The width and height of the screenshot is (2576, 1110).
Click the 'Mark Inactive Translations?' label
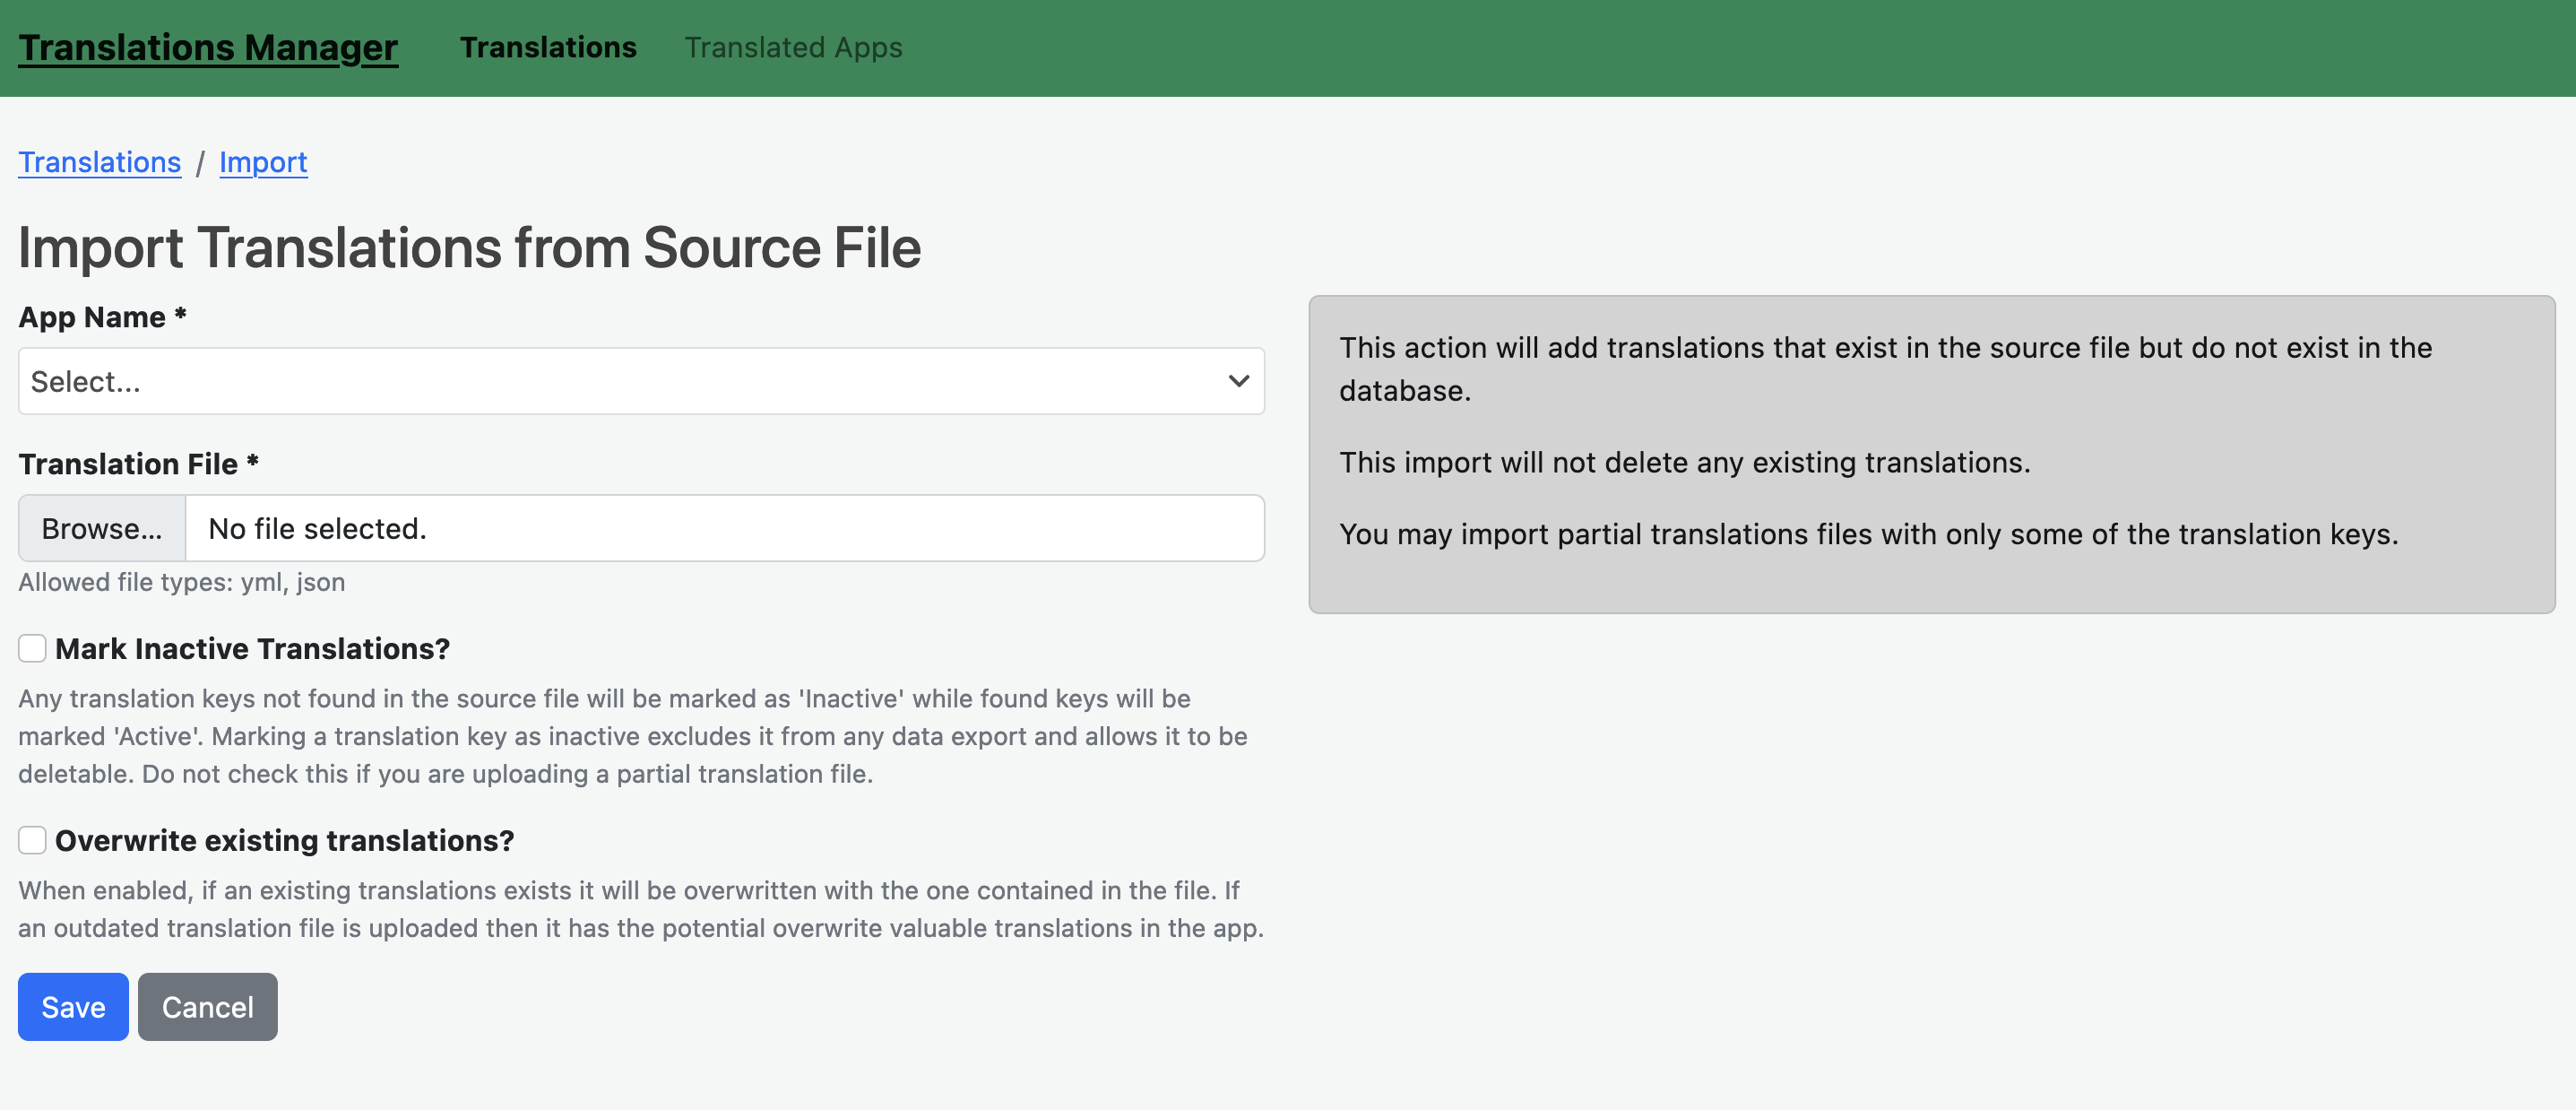(252, 648)
